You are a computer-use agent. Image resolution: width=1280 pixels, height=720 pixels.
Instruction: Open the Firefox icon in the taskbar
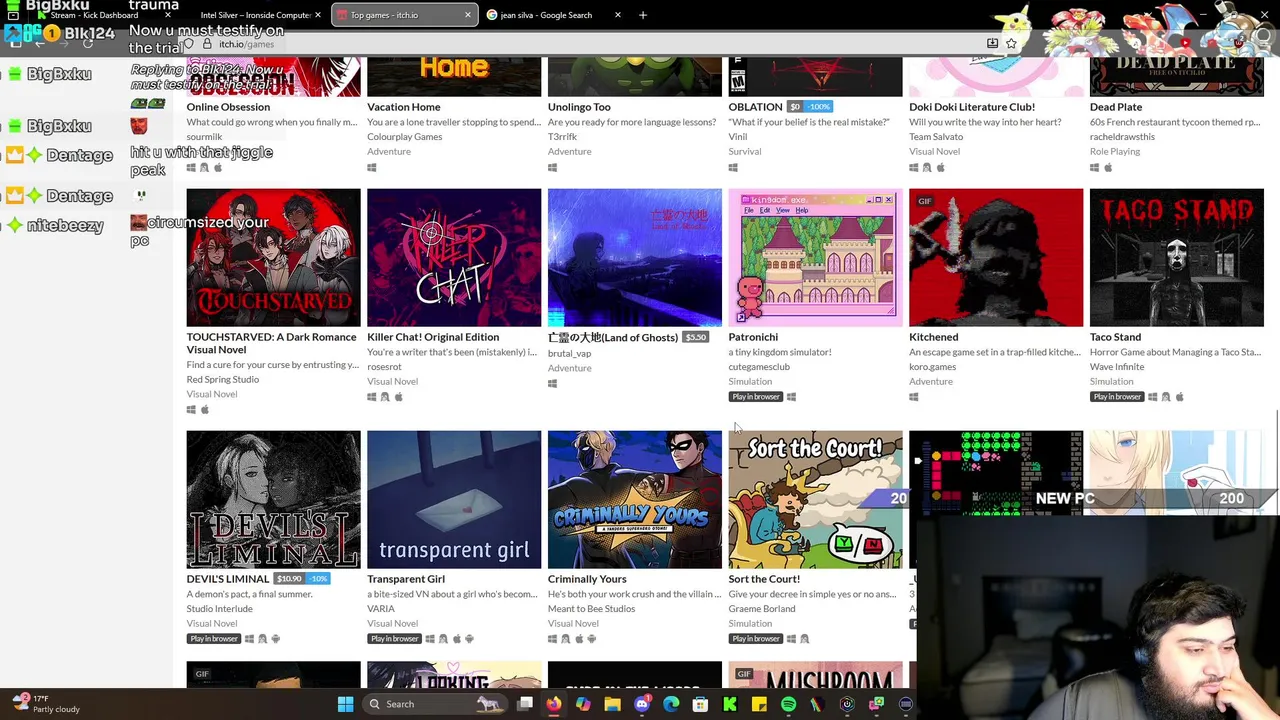coord(553,704)
